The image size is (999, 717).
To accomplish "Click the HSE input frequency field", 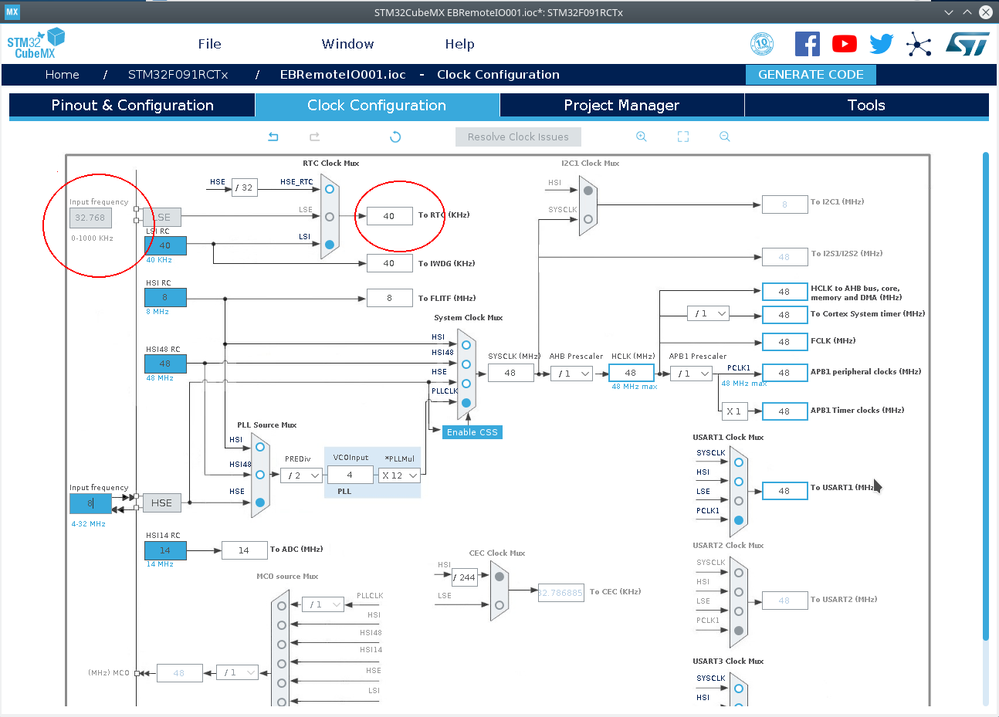I will [x=90, y=503].
